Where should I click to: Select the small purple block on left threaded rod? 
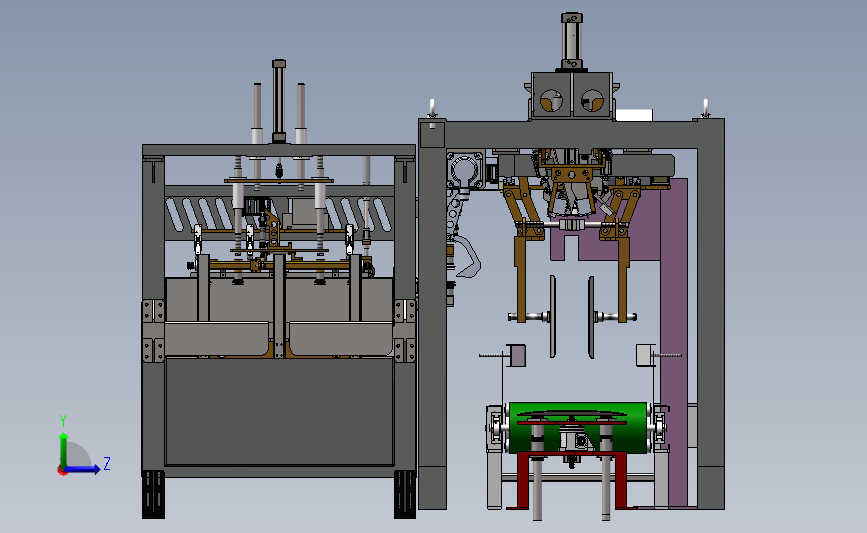(x=516, y=356)
